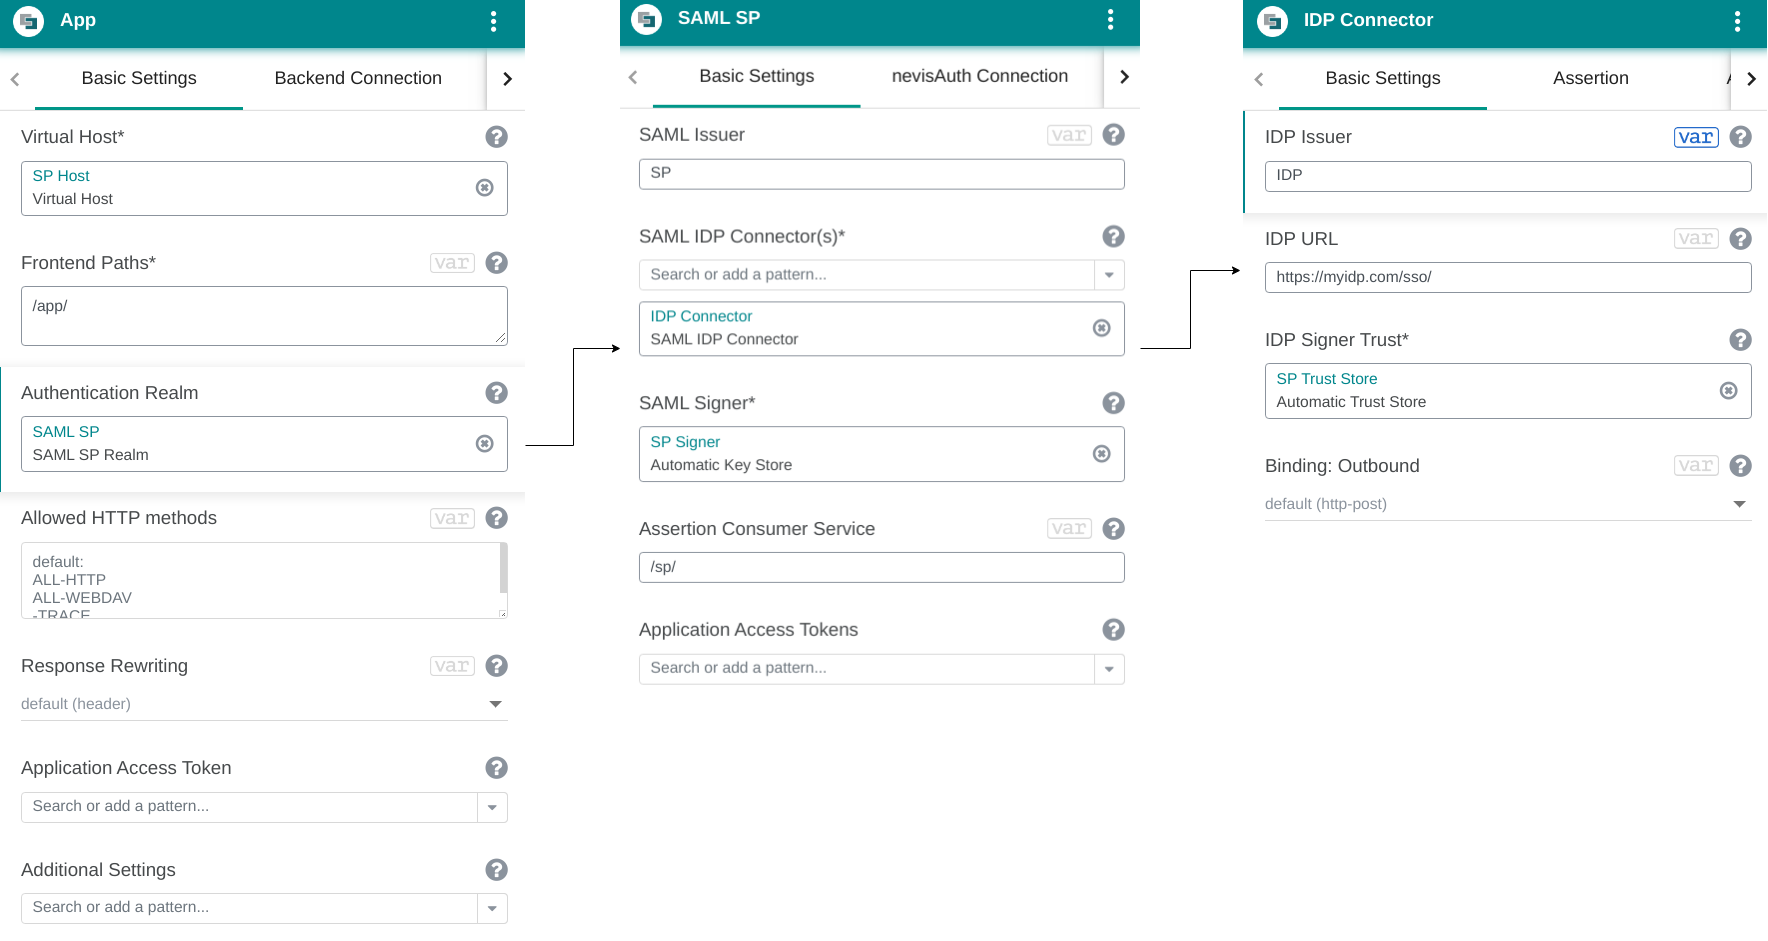Click the Frontend Paths text area
This screenshot has height=941, width=1768.
tap(264, 316)
